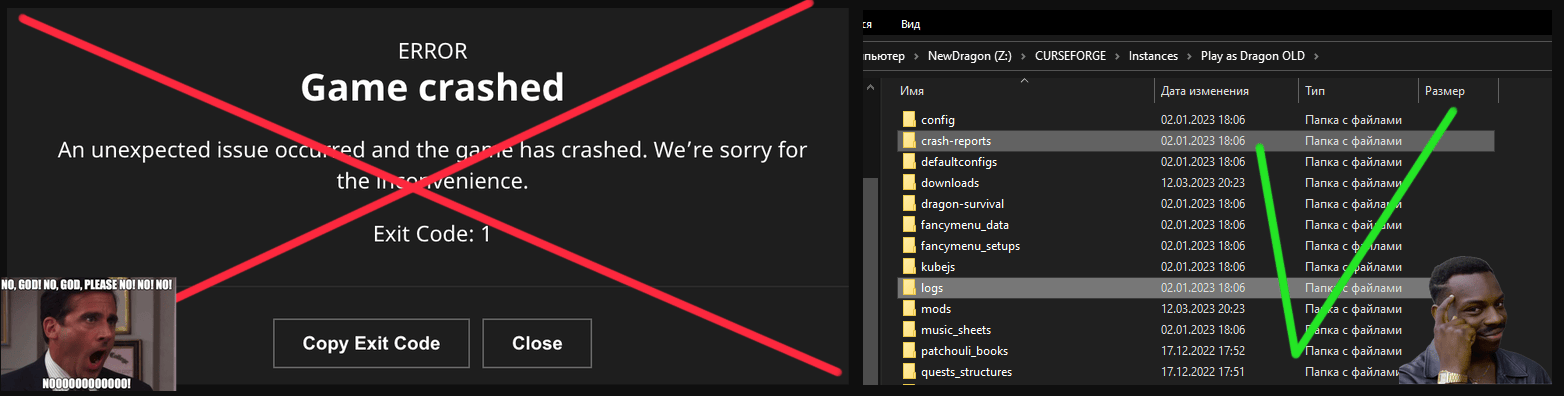The width and height of the screenshot is (1564, 396).
Task: Open the Вид menu
Action: (910, 24)
